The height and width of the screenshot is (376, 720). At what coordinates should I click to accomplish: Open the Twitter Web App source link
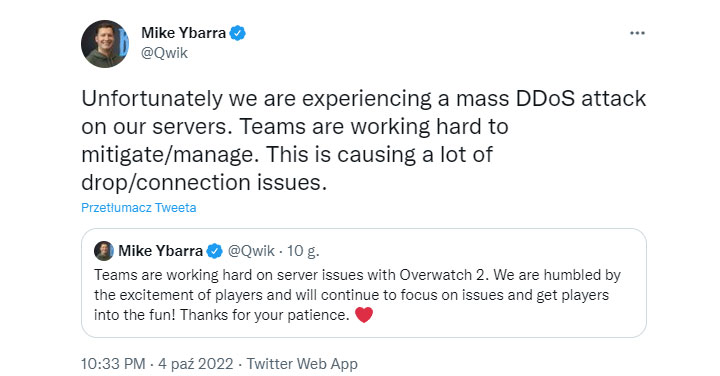(x=302, y=364)
